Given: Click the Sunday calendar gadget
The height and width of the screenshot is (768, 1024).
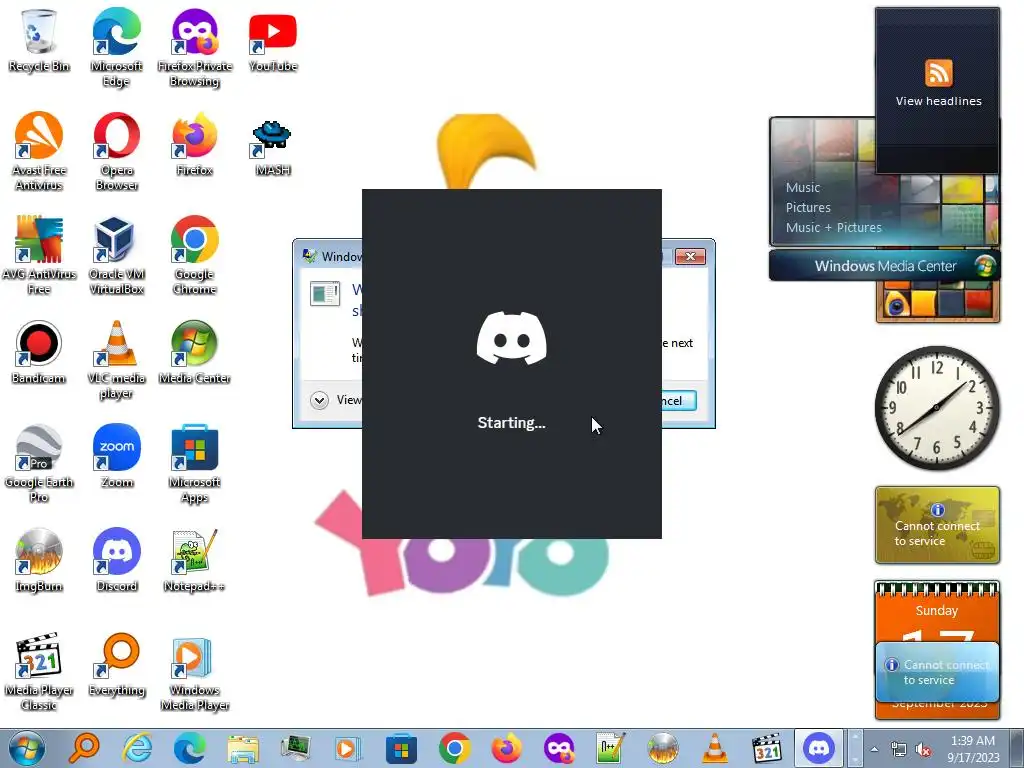Looking at the screenshot, I should pos(937,611).
